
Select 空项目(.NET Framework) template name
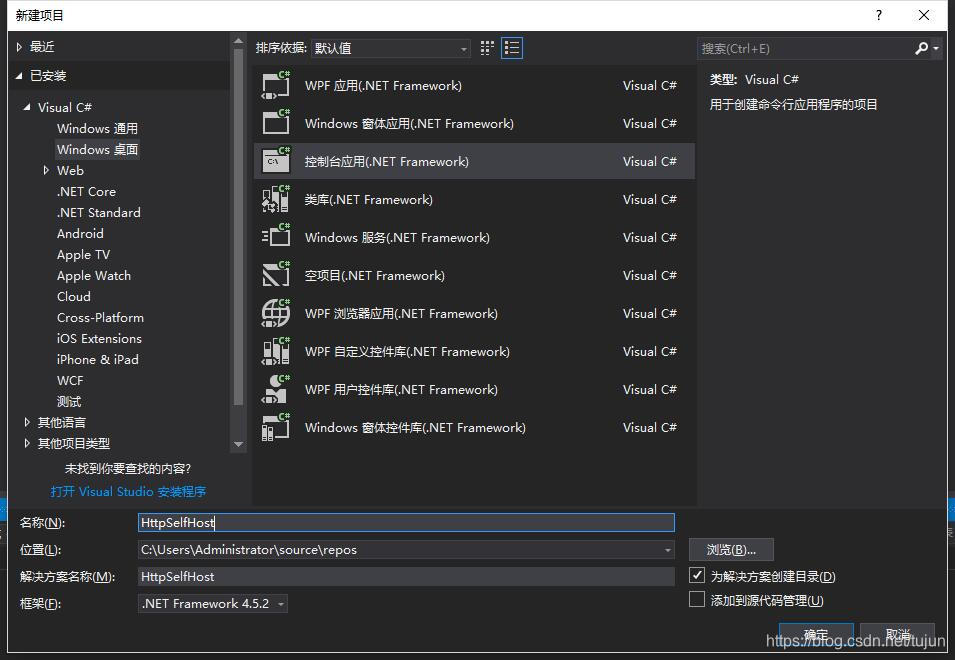point(375,275)
